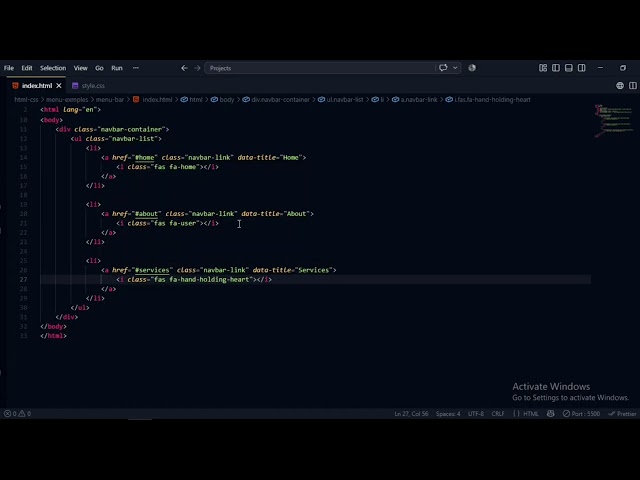Viewport: 640px width, 480px height.
Task: Show more menus via the ellipsis
Action: tap(136, 68)
